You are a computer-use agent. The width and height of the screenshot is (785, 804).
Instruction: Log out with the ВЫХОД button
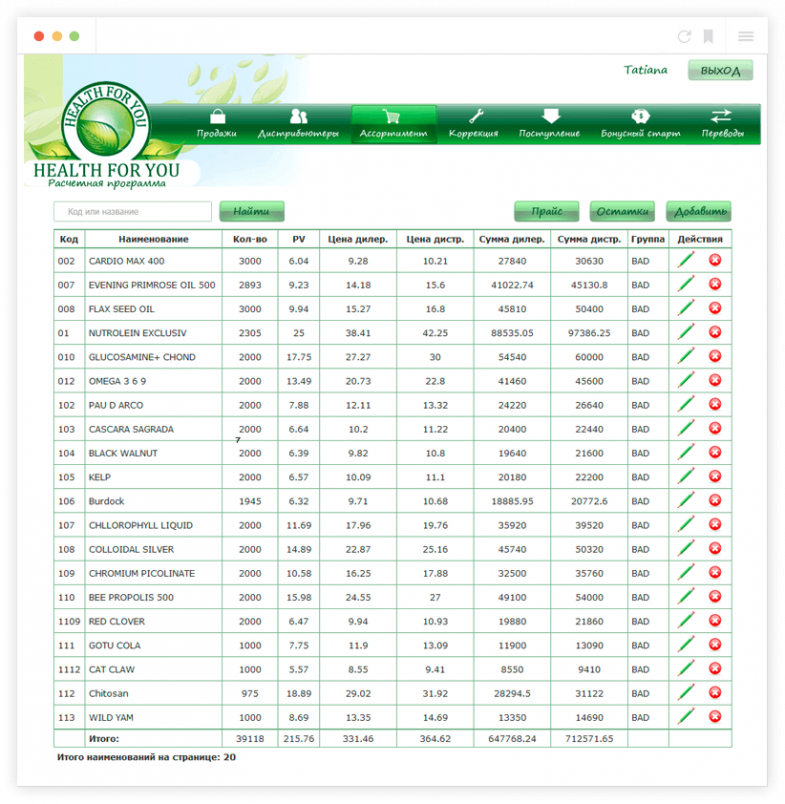(x=720, y=71)
